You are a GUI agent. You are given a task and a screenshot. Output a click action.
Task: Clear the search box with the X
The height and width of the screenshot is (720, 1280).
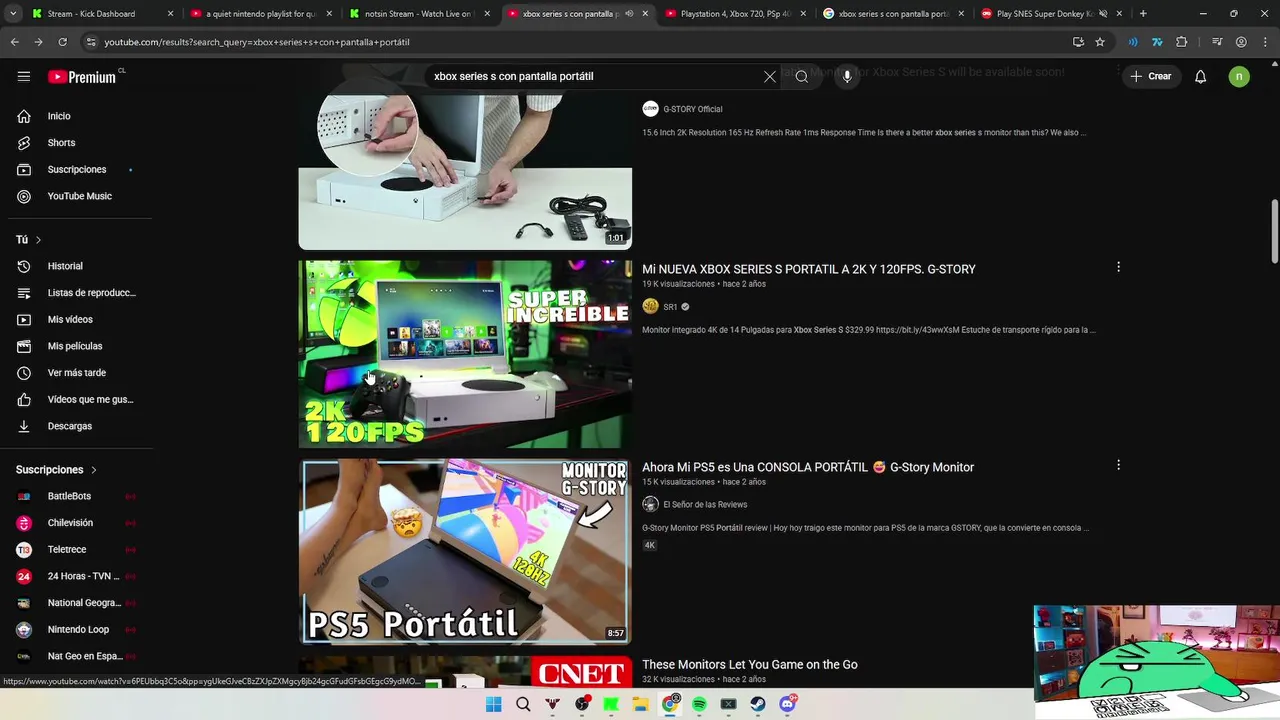point(770,76)
